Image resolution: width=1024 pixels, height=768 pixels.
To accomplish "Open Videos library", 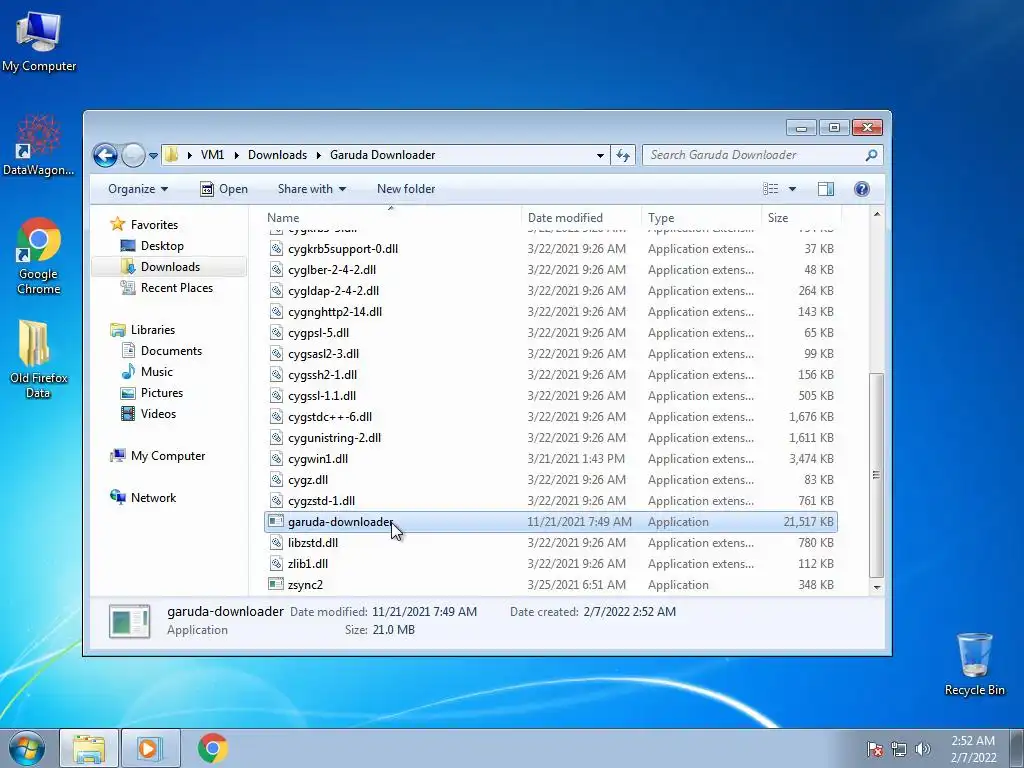I will pos(158,413).
